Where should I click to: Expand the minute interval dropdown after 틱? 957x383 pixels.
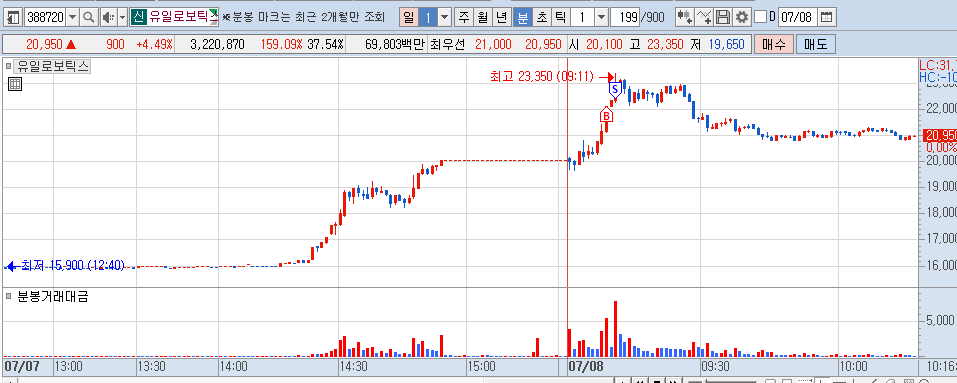(601, 17)
